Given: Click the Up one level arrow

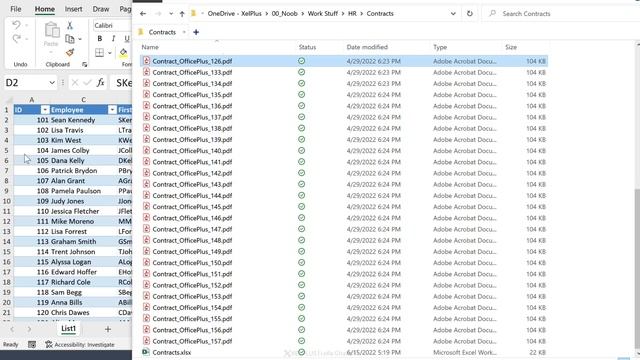Looking at the screenshot, I should pyautogui.click(x=182, y=13).
